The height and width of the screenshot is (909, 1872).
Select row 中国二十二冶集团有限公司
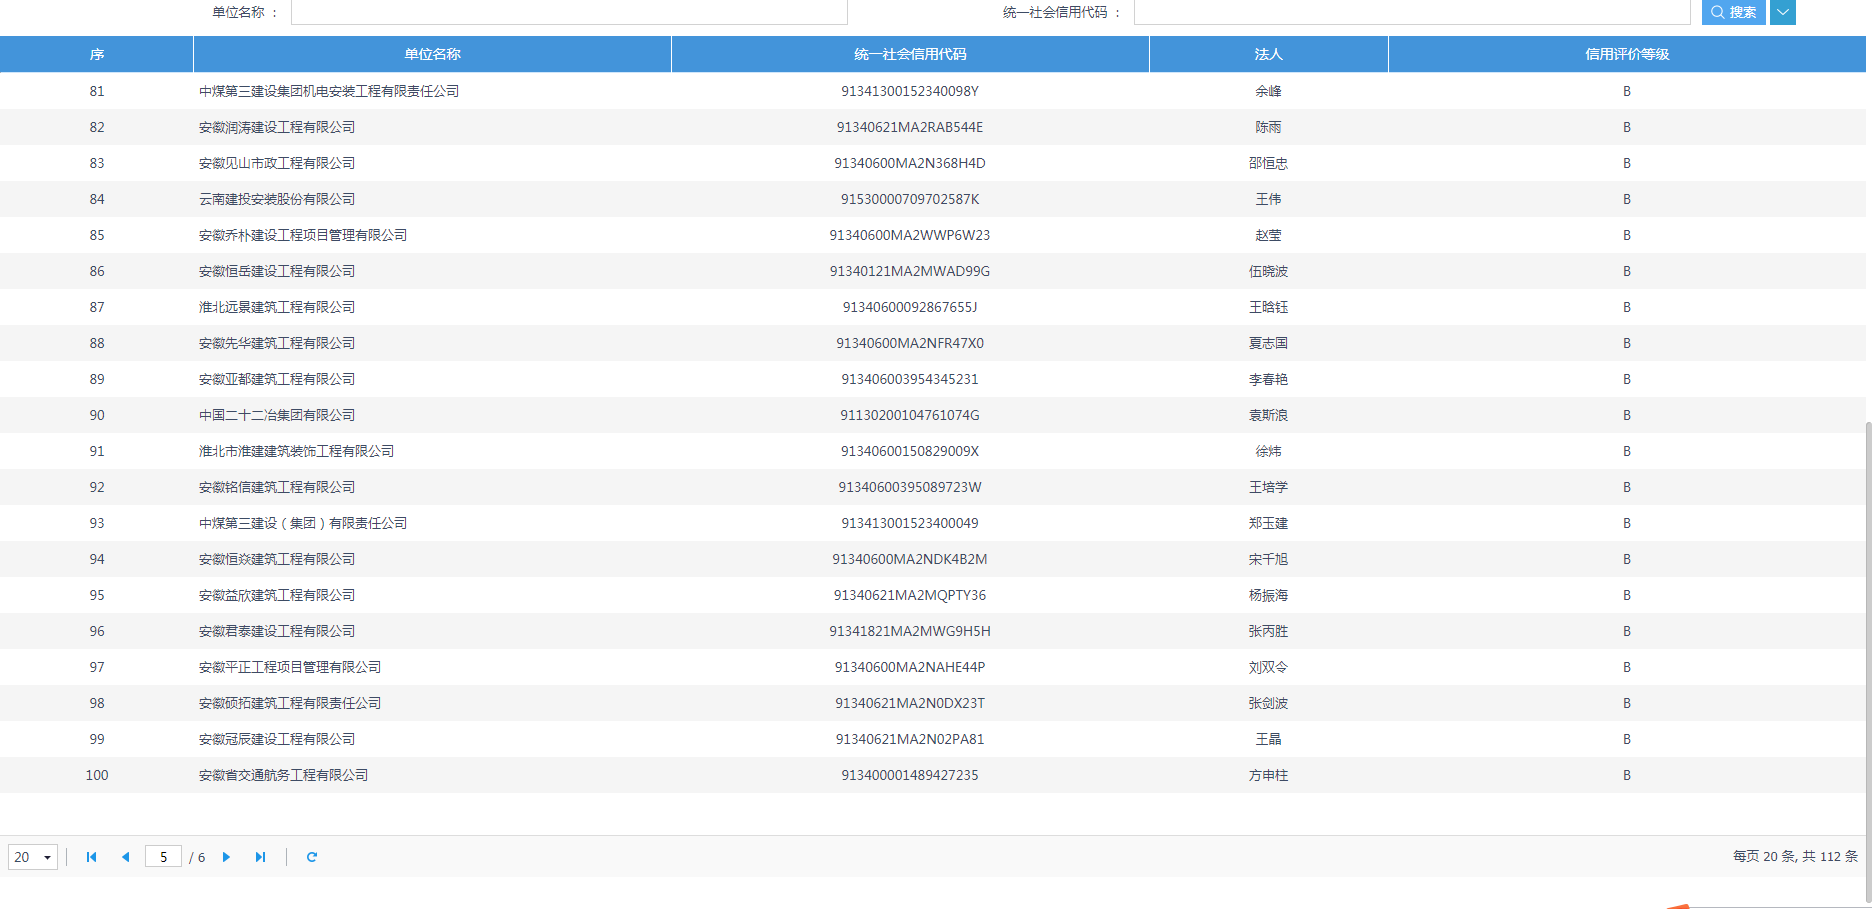pos(277,415)
